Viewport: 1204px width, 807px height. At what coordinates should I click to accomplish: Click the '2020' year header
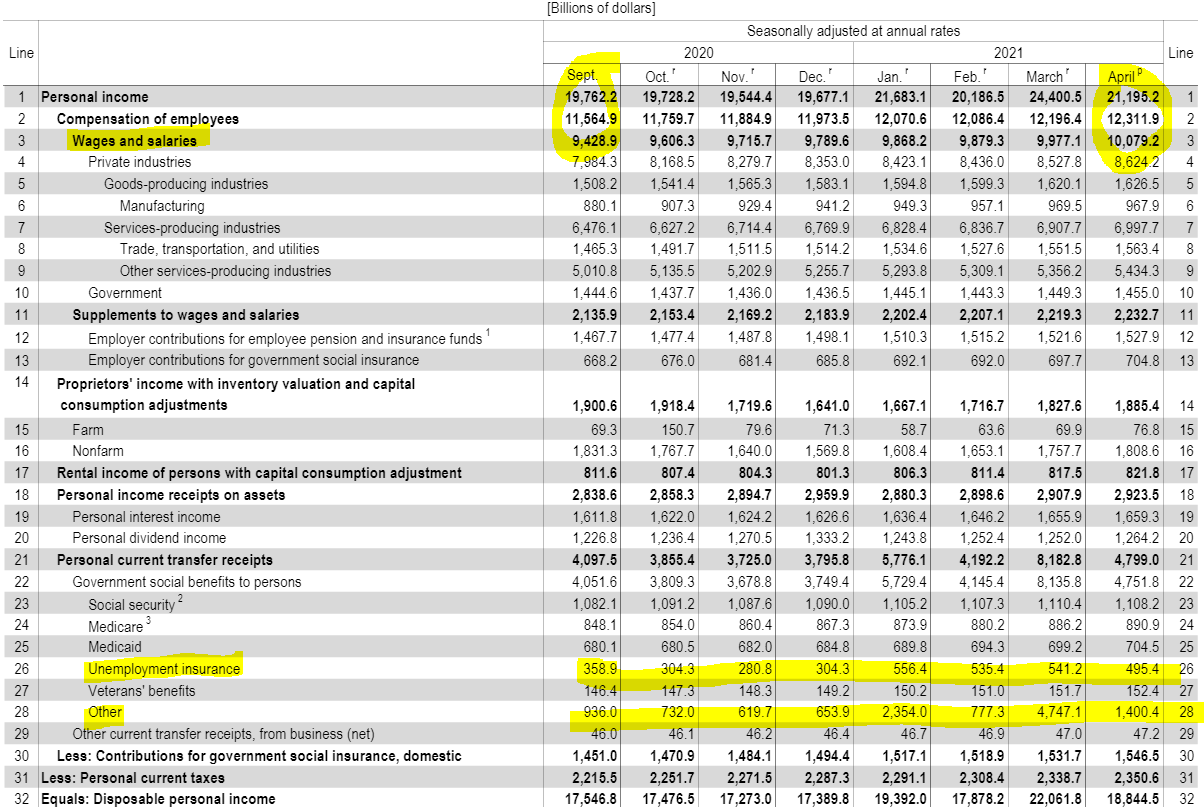point(699,52)
